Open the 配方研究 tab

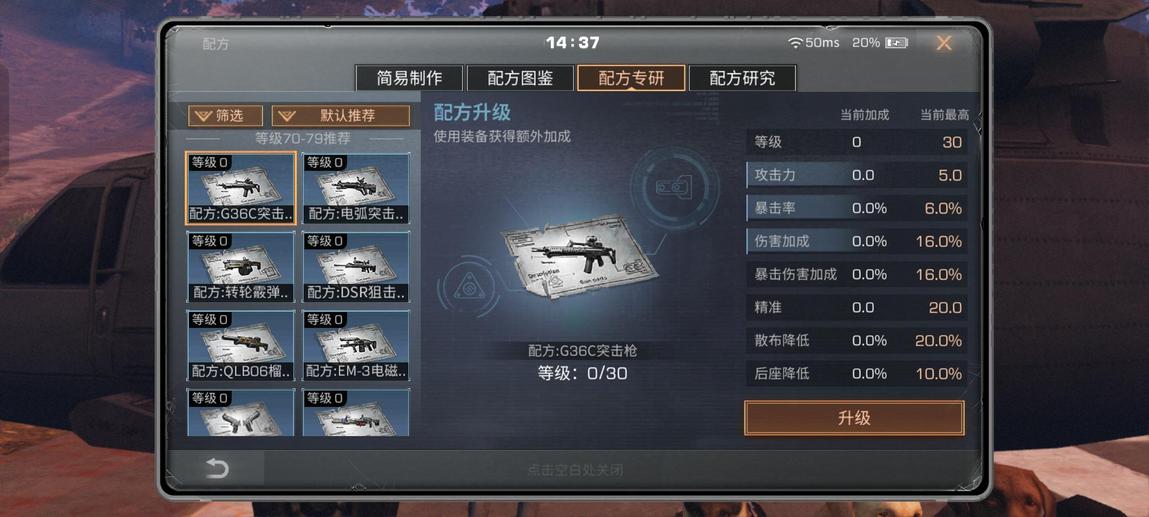[x=742, y=78]
